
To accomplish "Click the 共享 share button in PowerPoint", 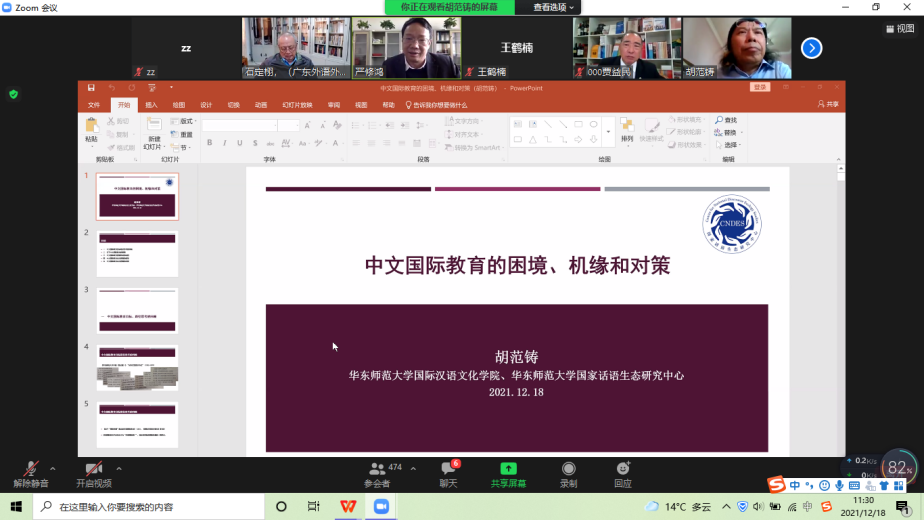I will point(828,104).
